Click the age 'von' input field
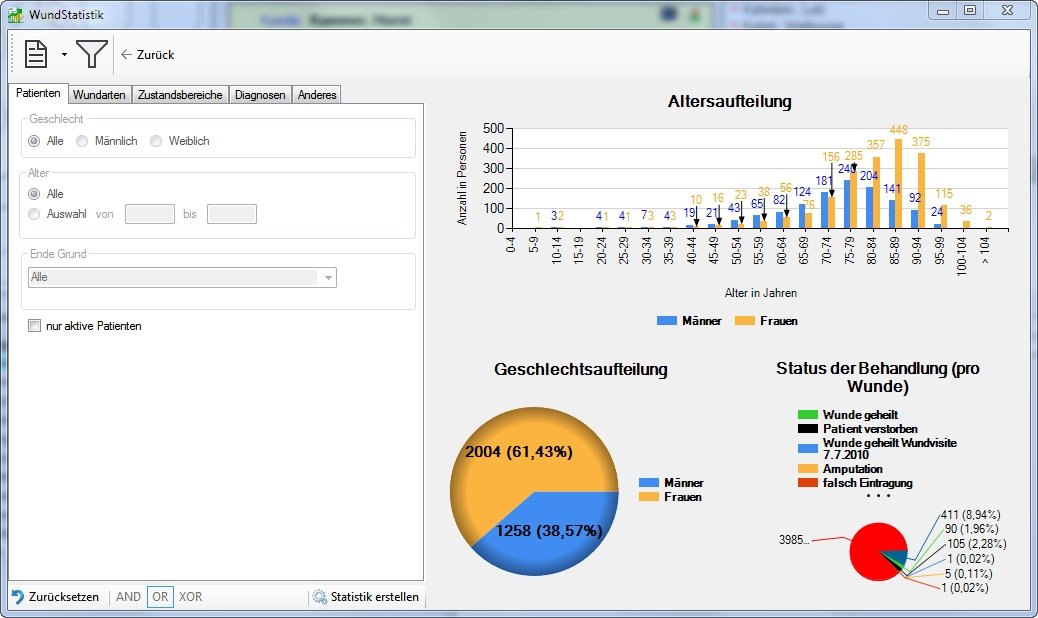The image size is (1038, 618). click(x=150, y=214)
